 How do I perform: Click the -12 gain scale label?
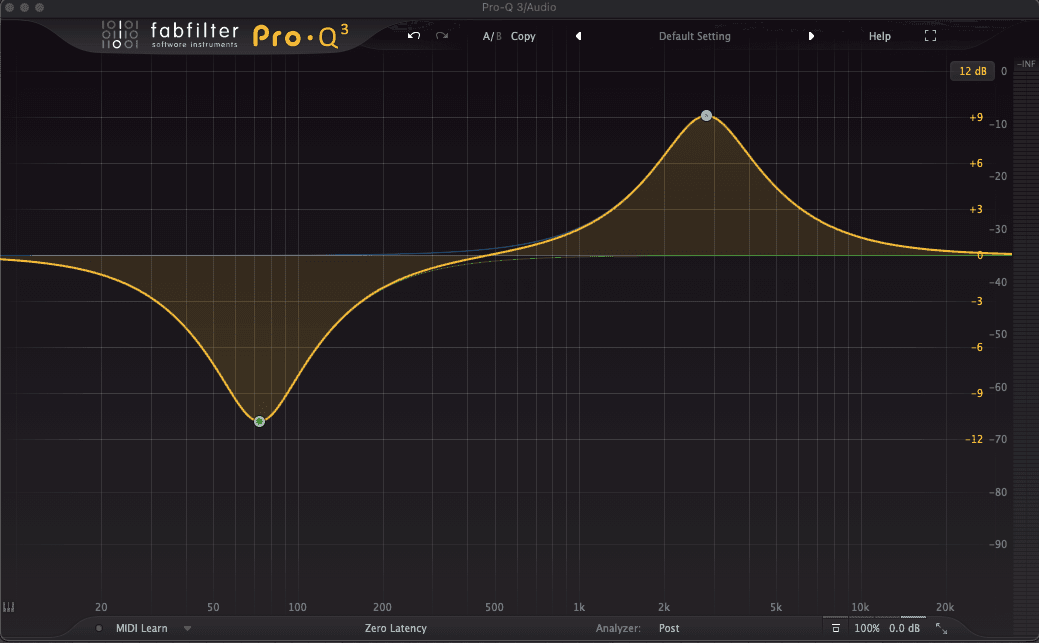coord(974,439)
